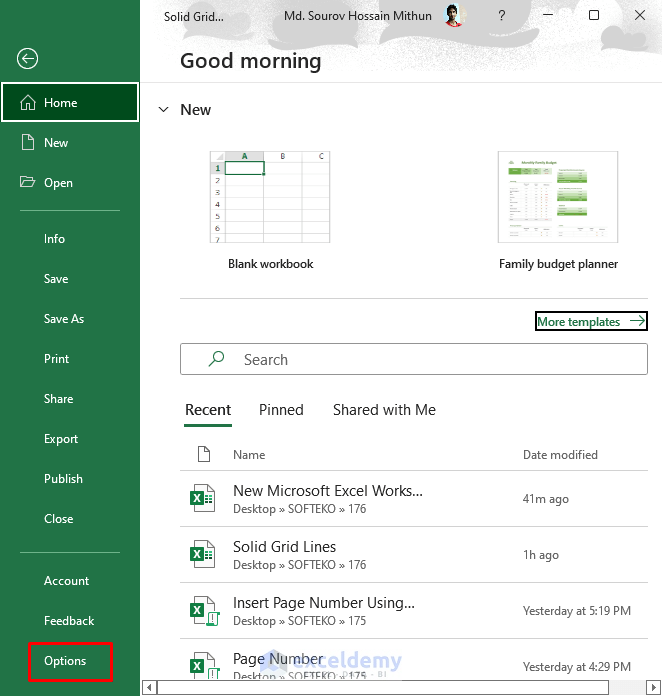Click the Excel icon beside Page Number file

coord(204,665)
